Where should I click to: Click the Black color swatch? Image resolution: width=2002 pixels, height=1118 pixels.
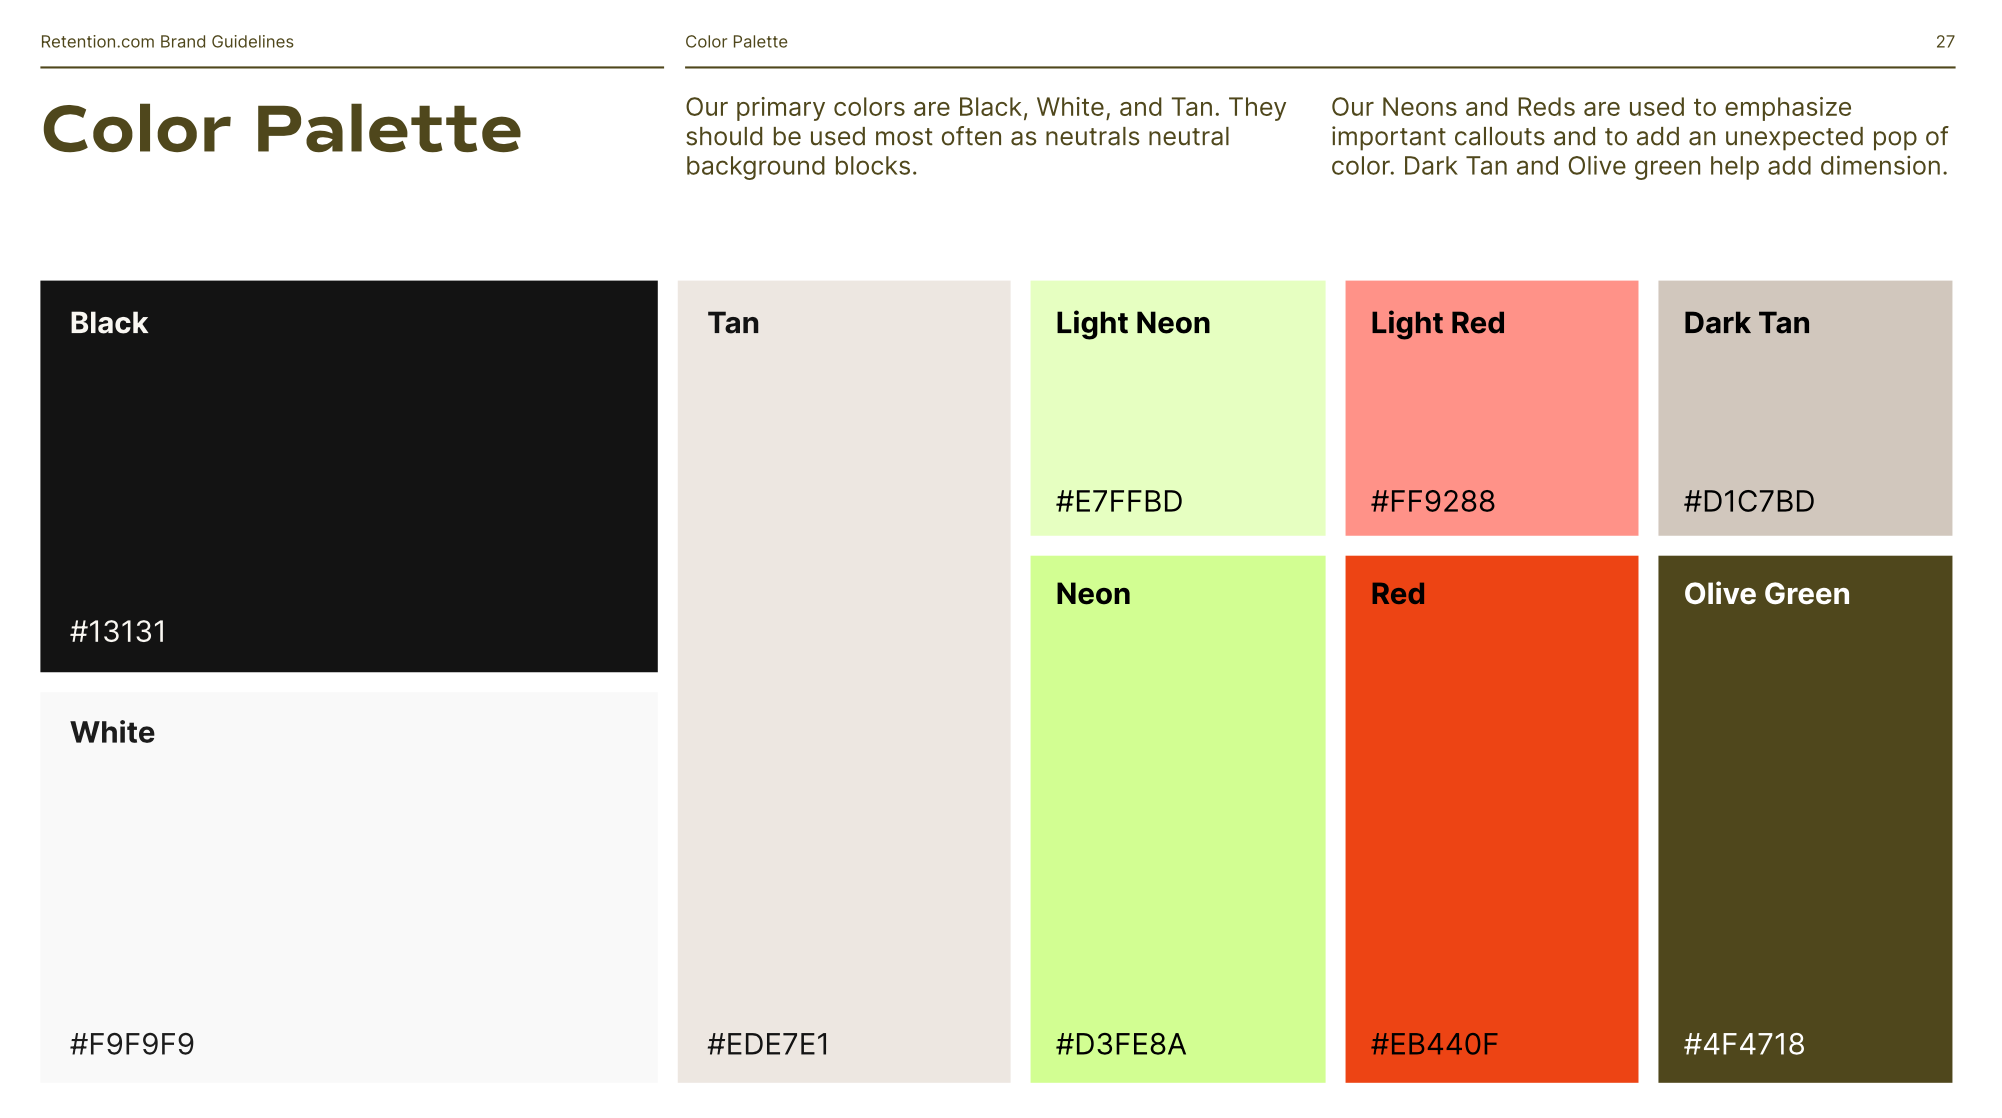pyautogui.click(x=349, y=476)
